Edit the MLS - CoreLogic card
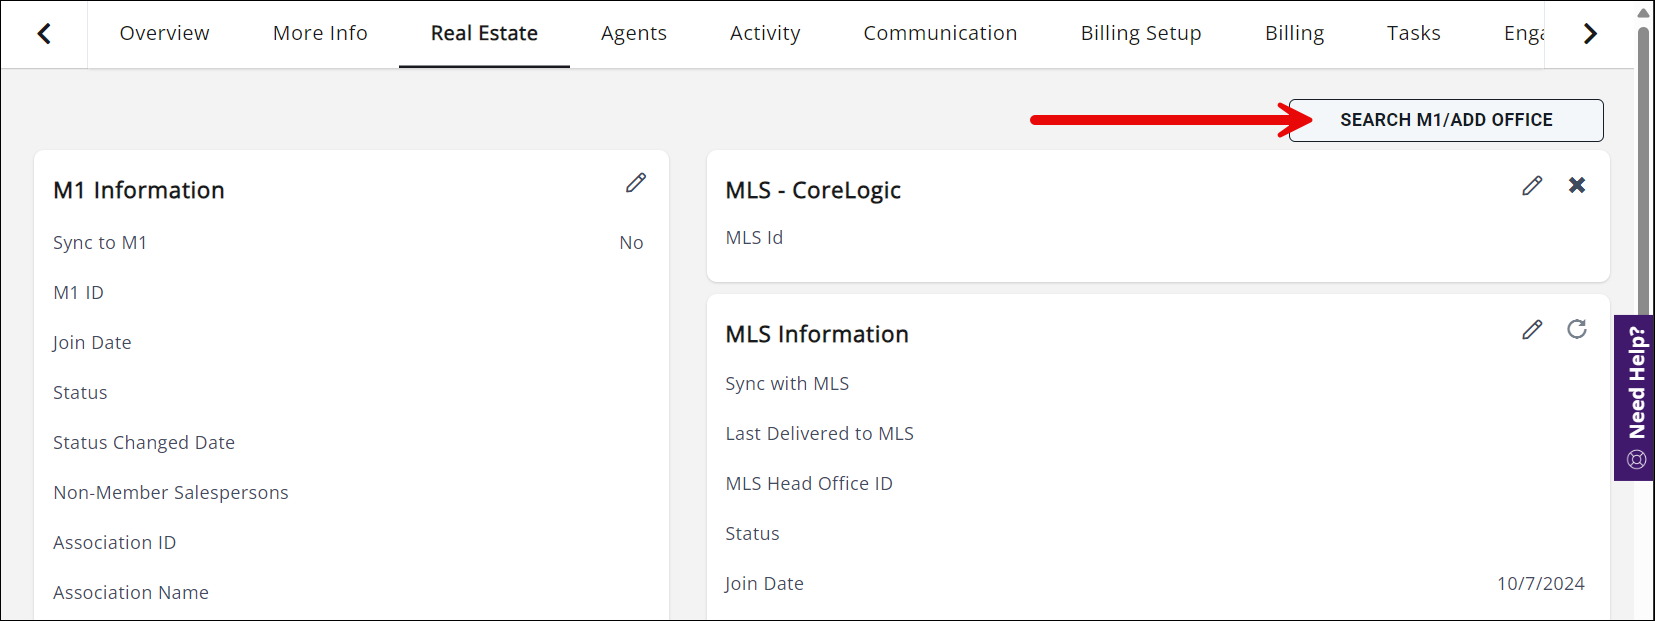This screenshot has width=1655, height=621. 1532,186
